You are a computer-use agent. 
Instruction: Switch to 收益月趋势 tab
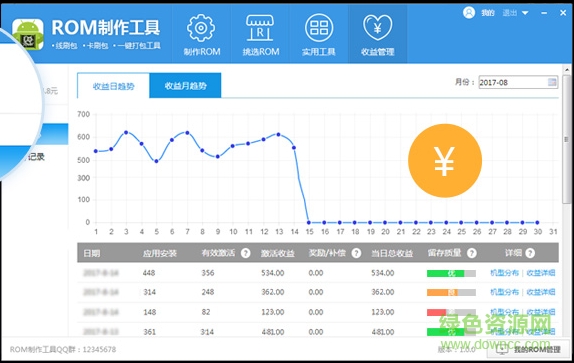(x=185, y=86)
